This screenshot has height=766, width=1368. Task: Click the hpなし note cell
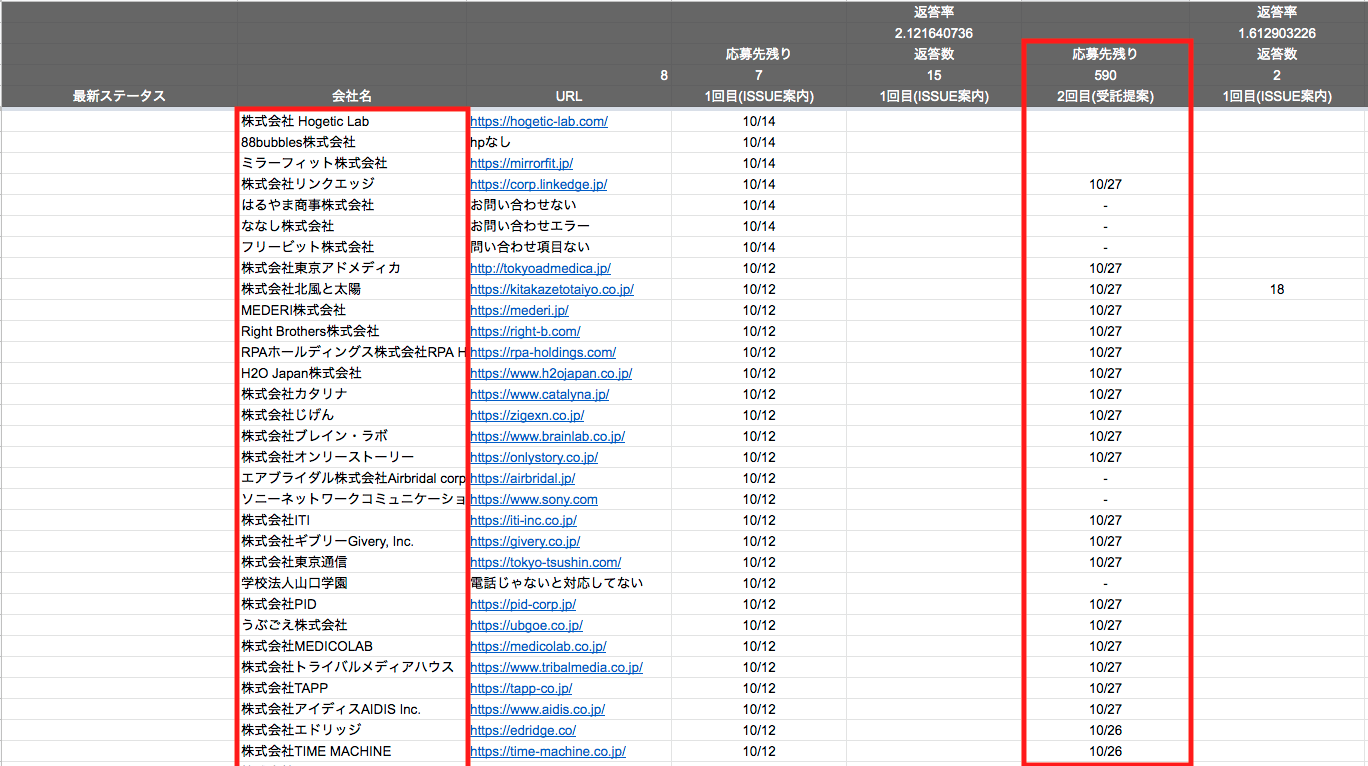569,142
